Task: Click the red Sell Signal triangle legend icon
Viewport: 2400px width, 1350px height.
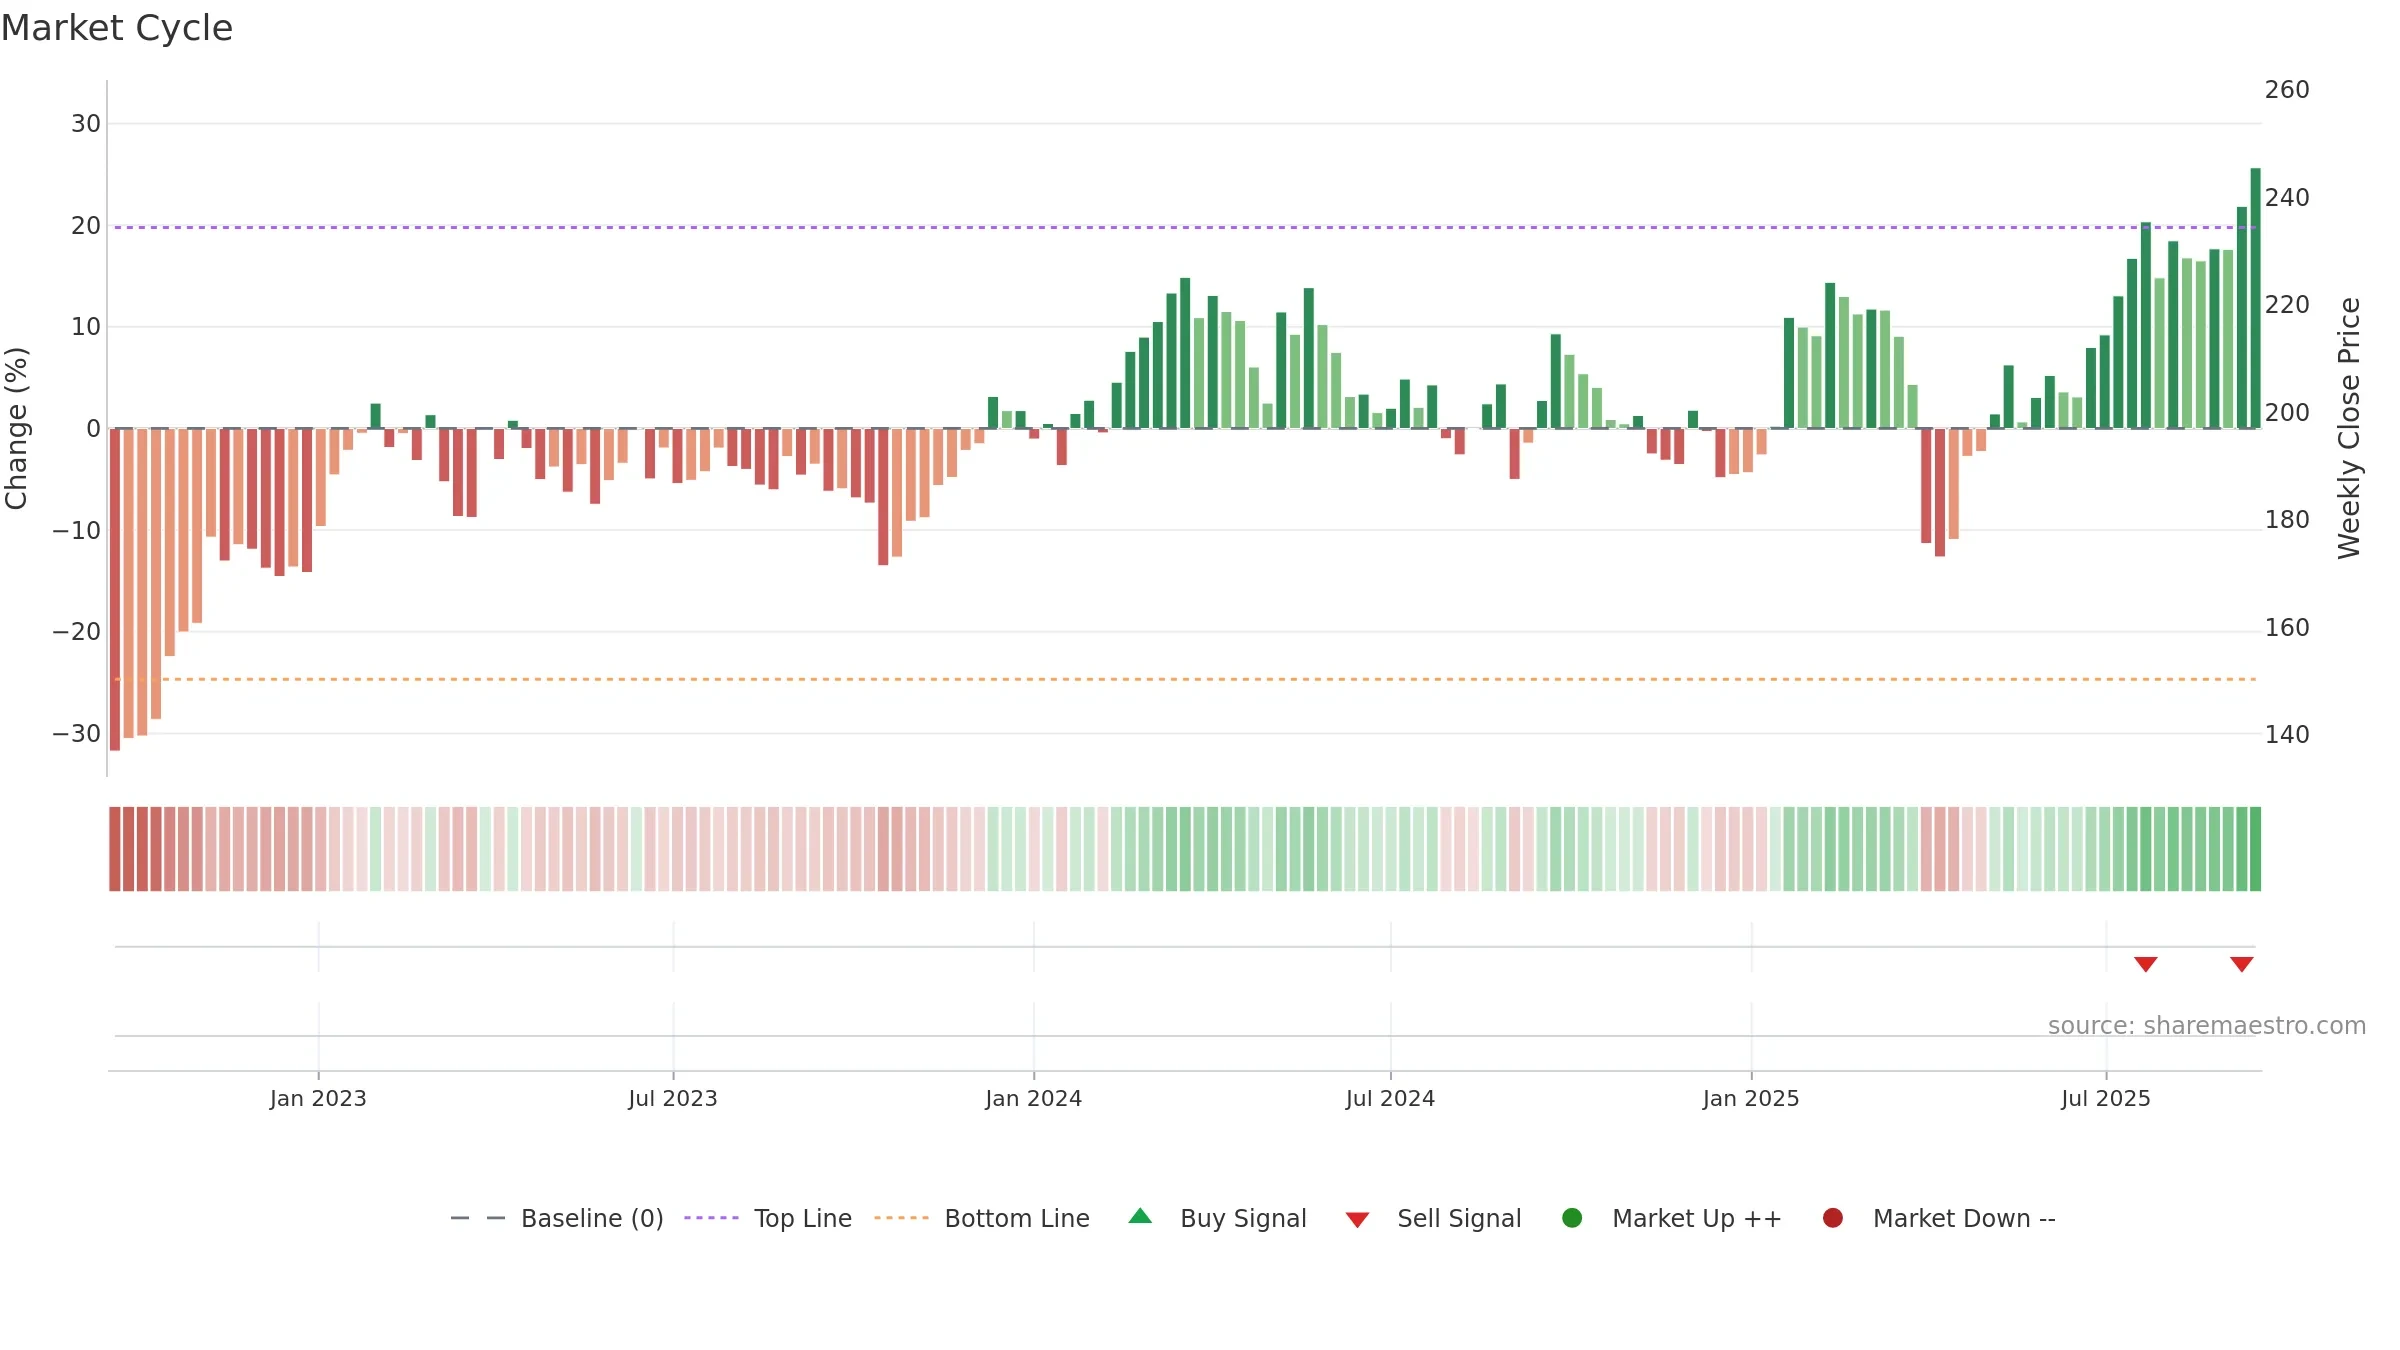Action: (1357, 1220)
